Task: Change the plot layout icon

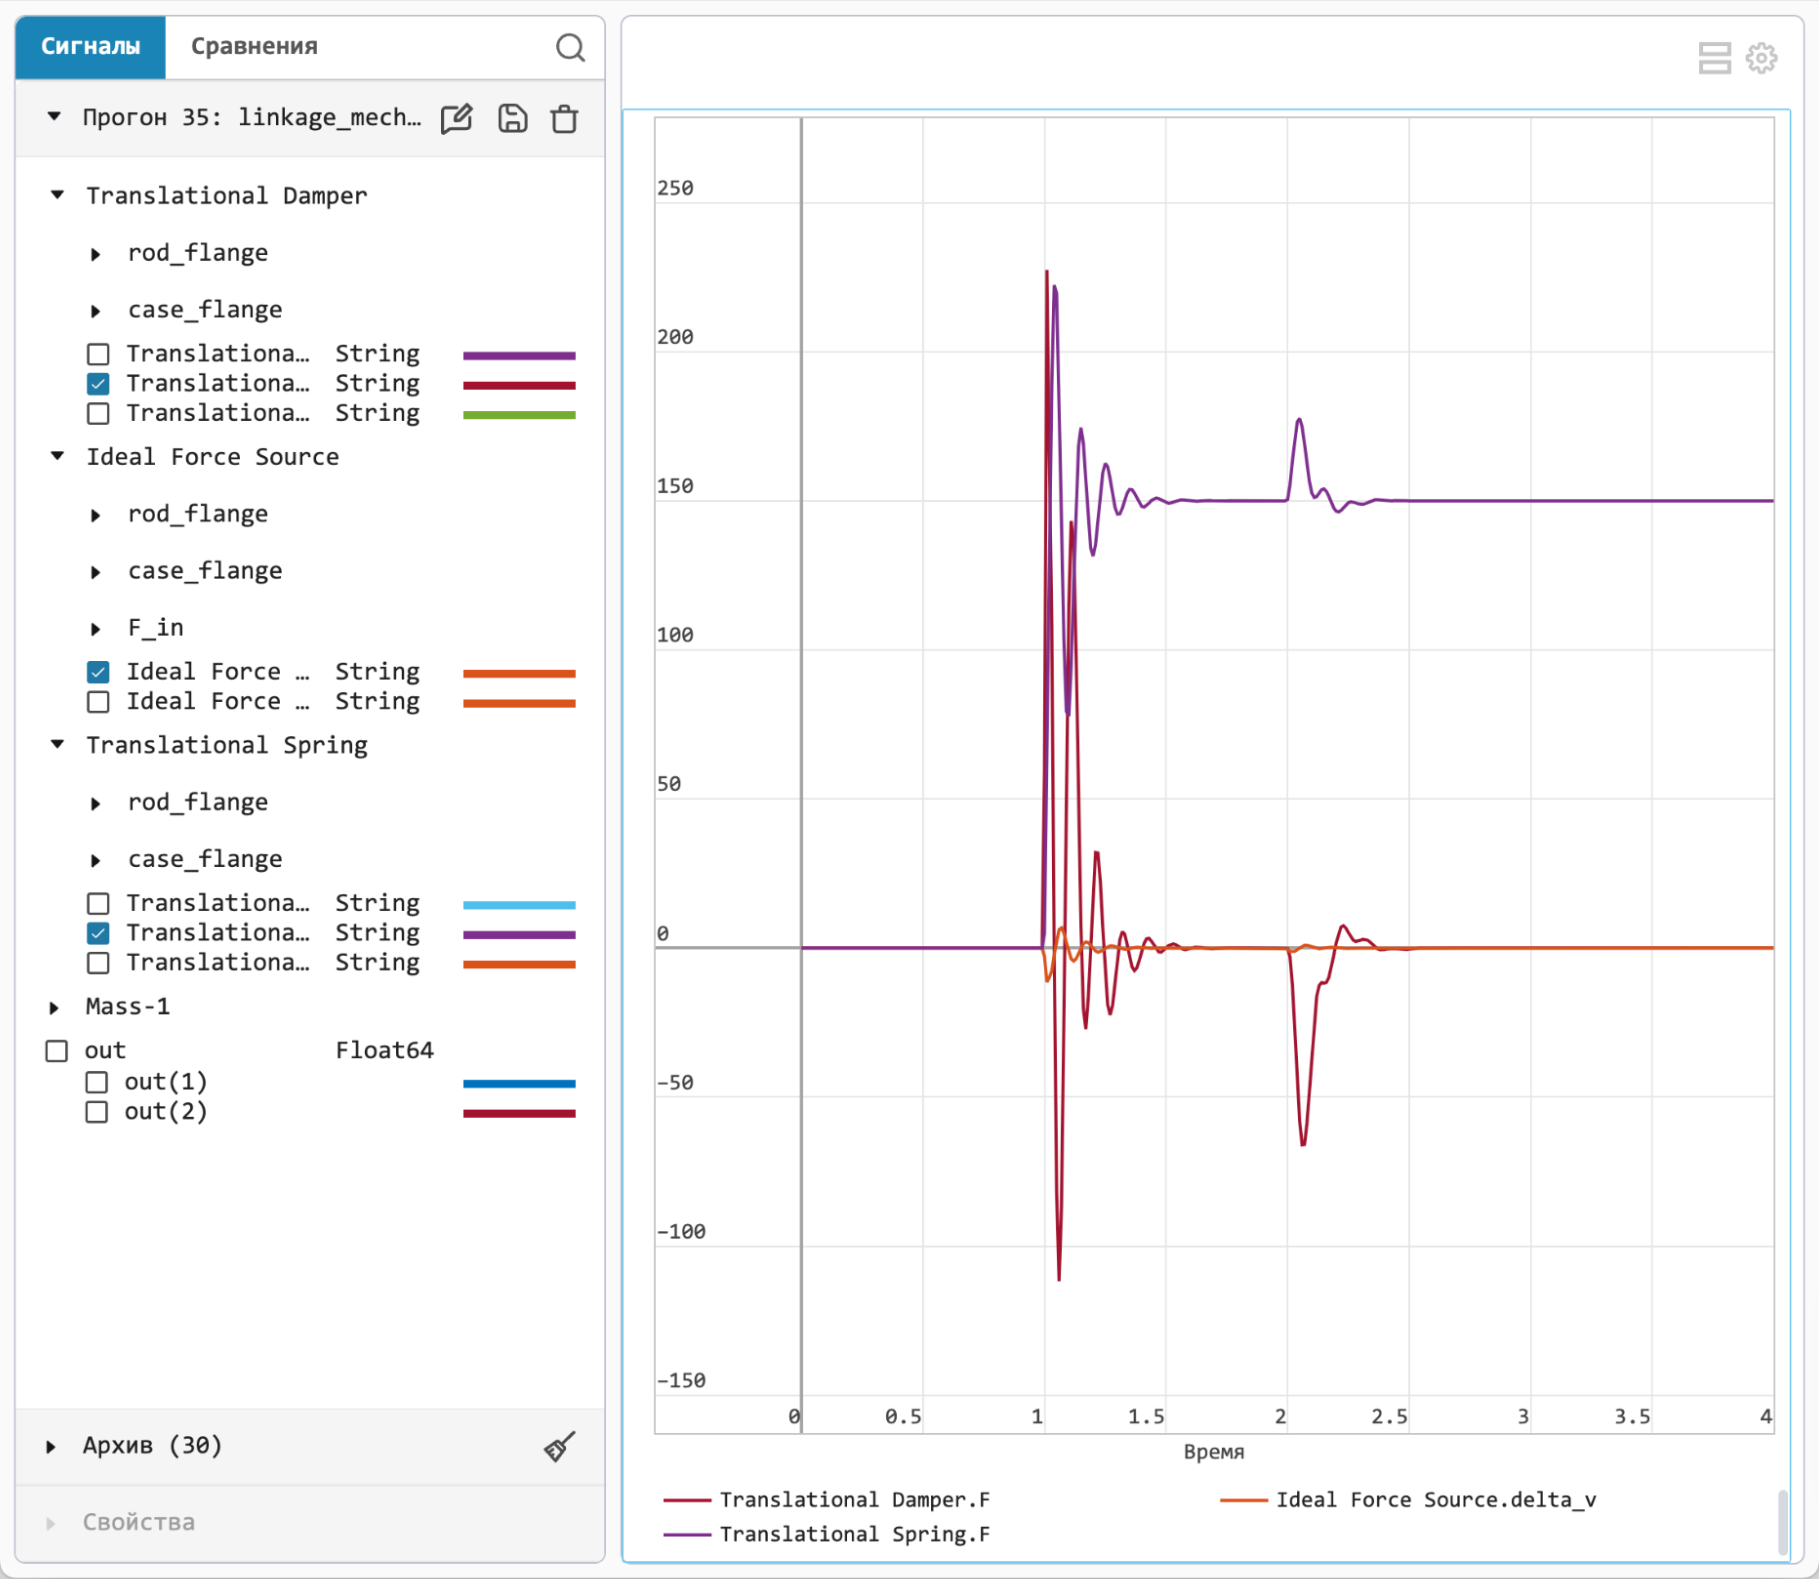Action: [x=1715, y=58]
